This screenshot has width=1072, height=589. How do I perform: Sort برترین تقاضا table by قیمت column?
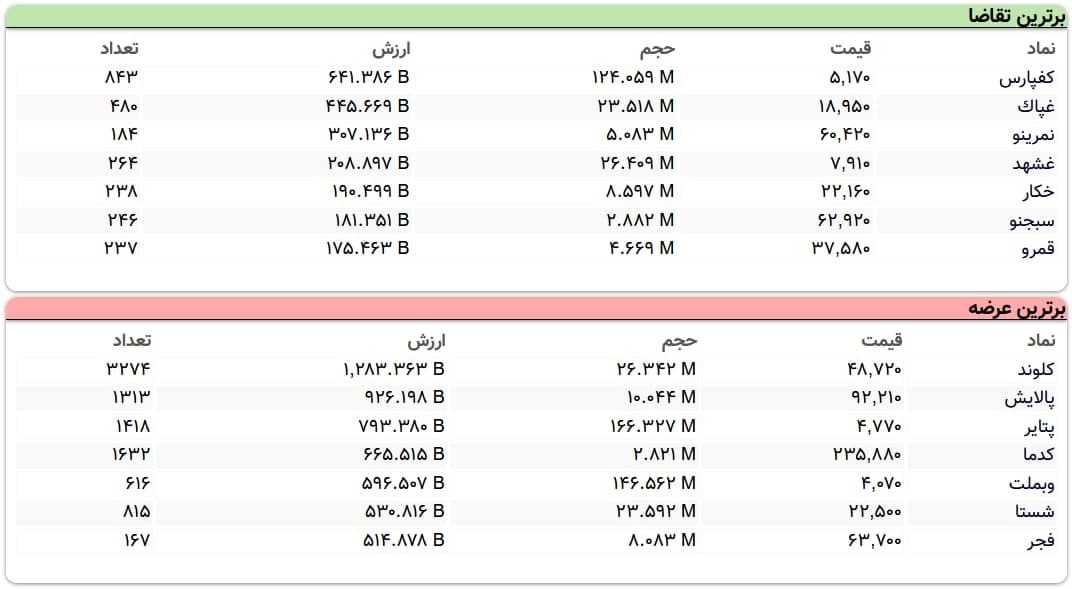851,49
